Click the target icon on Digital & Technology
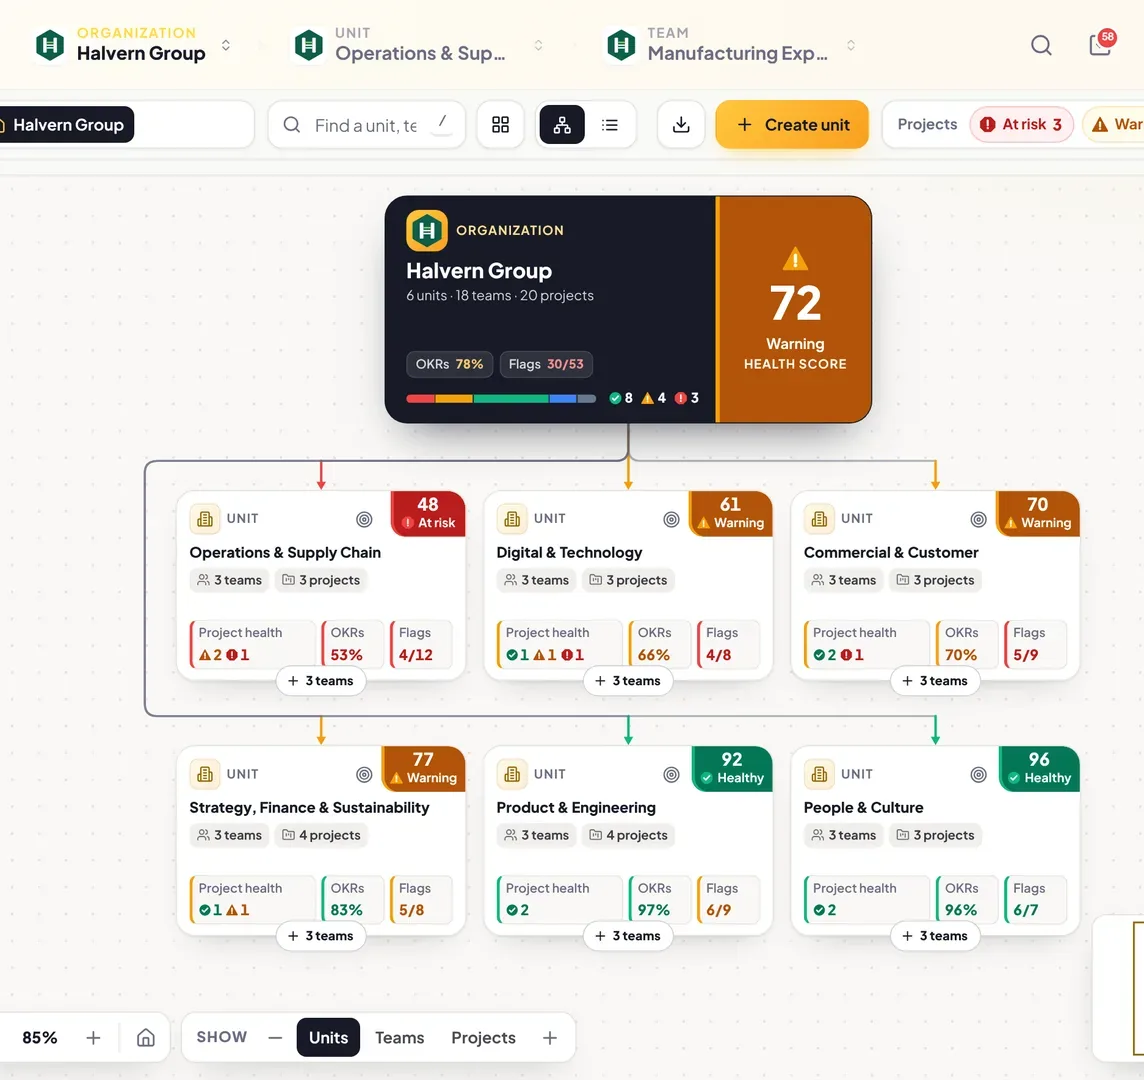1144x1080 pixels. [671, 520]
